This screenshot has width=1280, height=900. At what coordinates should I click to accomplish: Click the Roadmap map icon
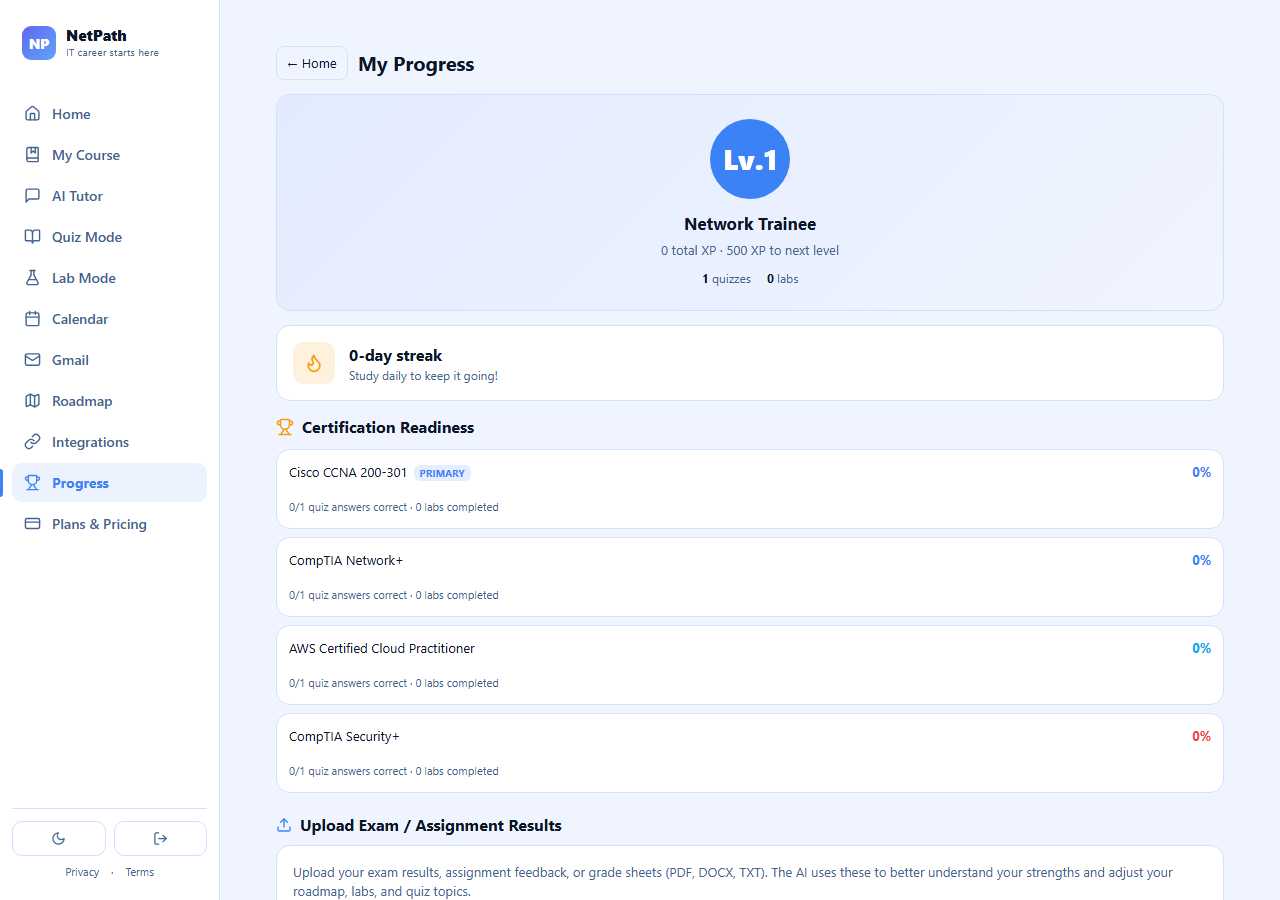(x=33, y=401)
